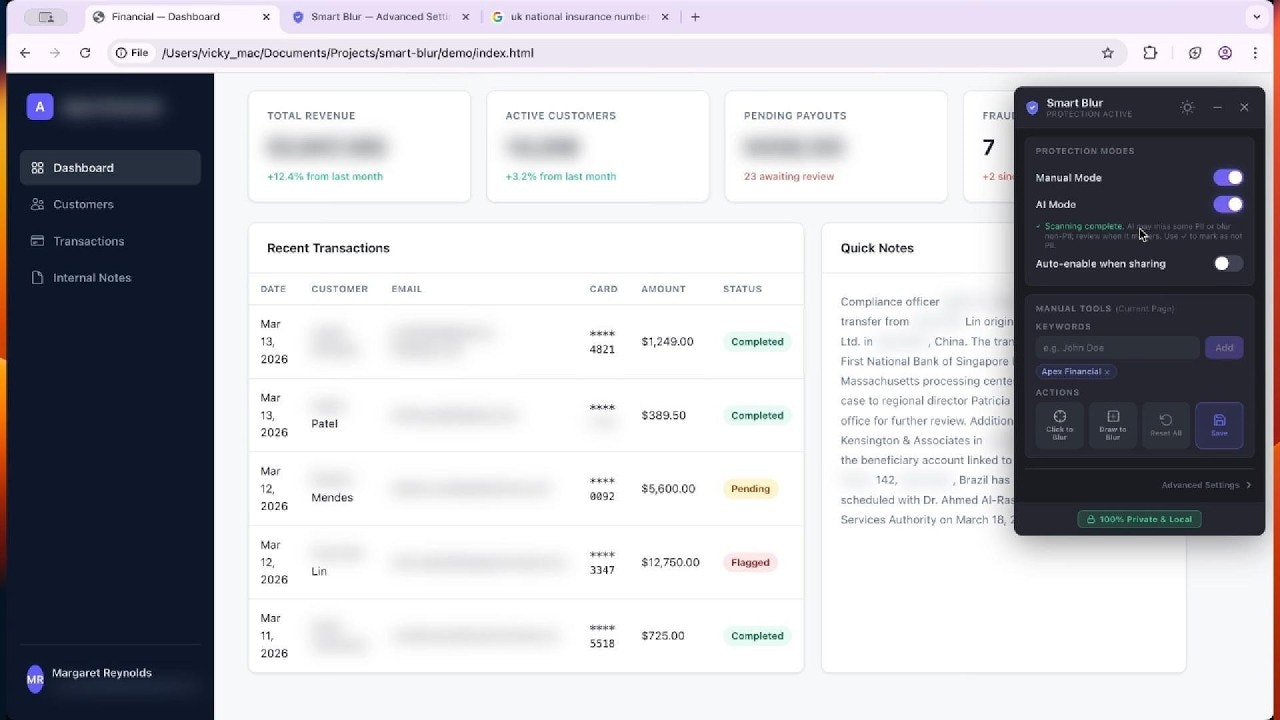Screen dimensions: 1280x720
Task: Click the Save action in Smart Blur
Action: coord(1218,425)
